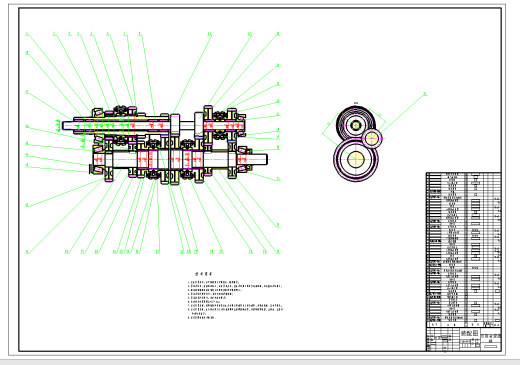This screenshot has height=365, width=520.
Task: Click the upper input shaft's left end
Action: tap(68, 125)
